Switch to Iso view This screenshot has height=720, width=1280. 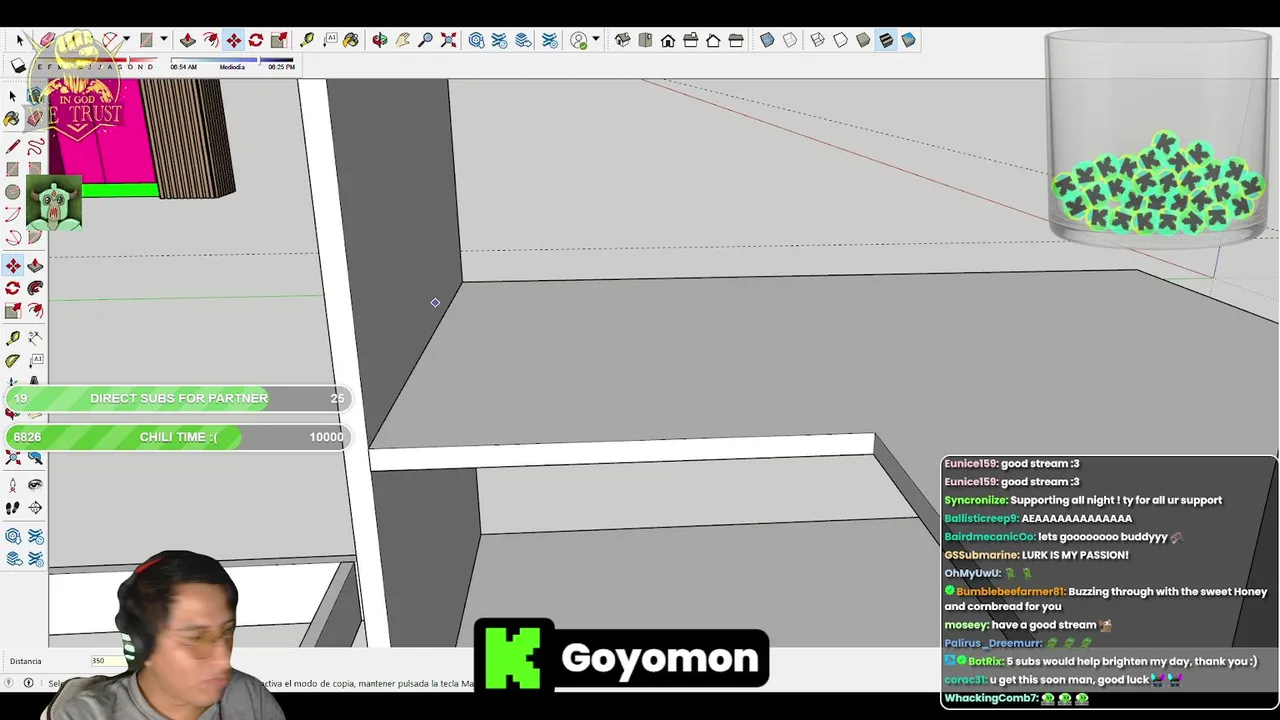tap(622, 40)
